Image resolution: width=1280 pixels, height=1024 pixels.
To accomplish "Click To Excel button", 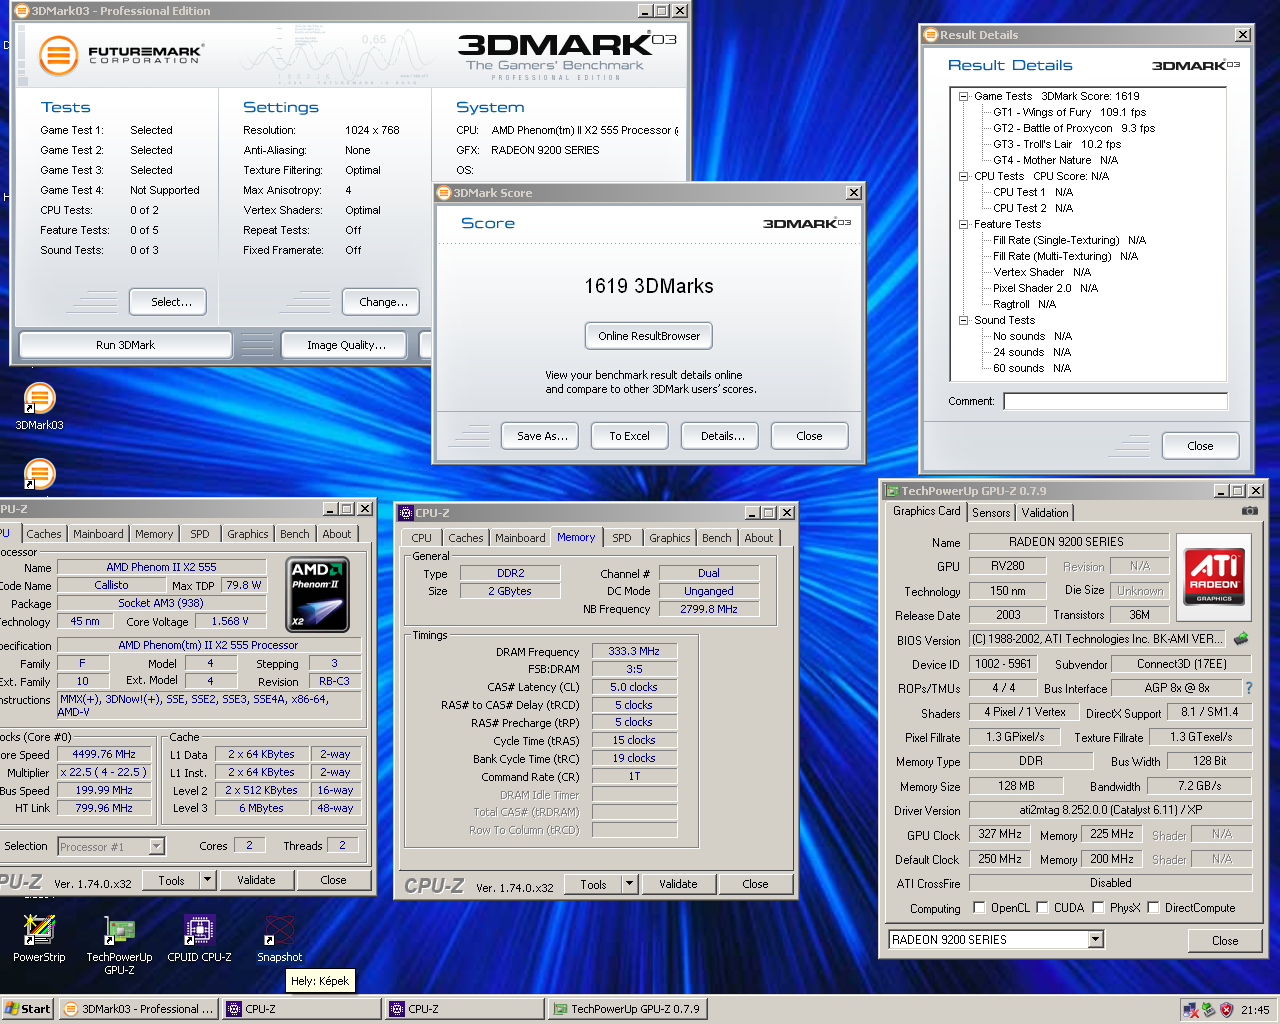I will (629, 436).
